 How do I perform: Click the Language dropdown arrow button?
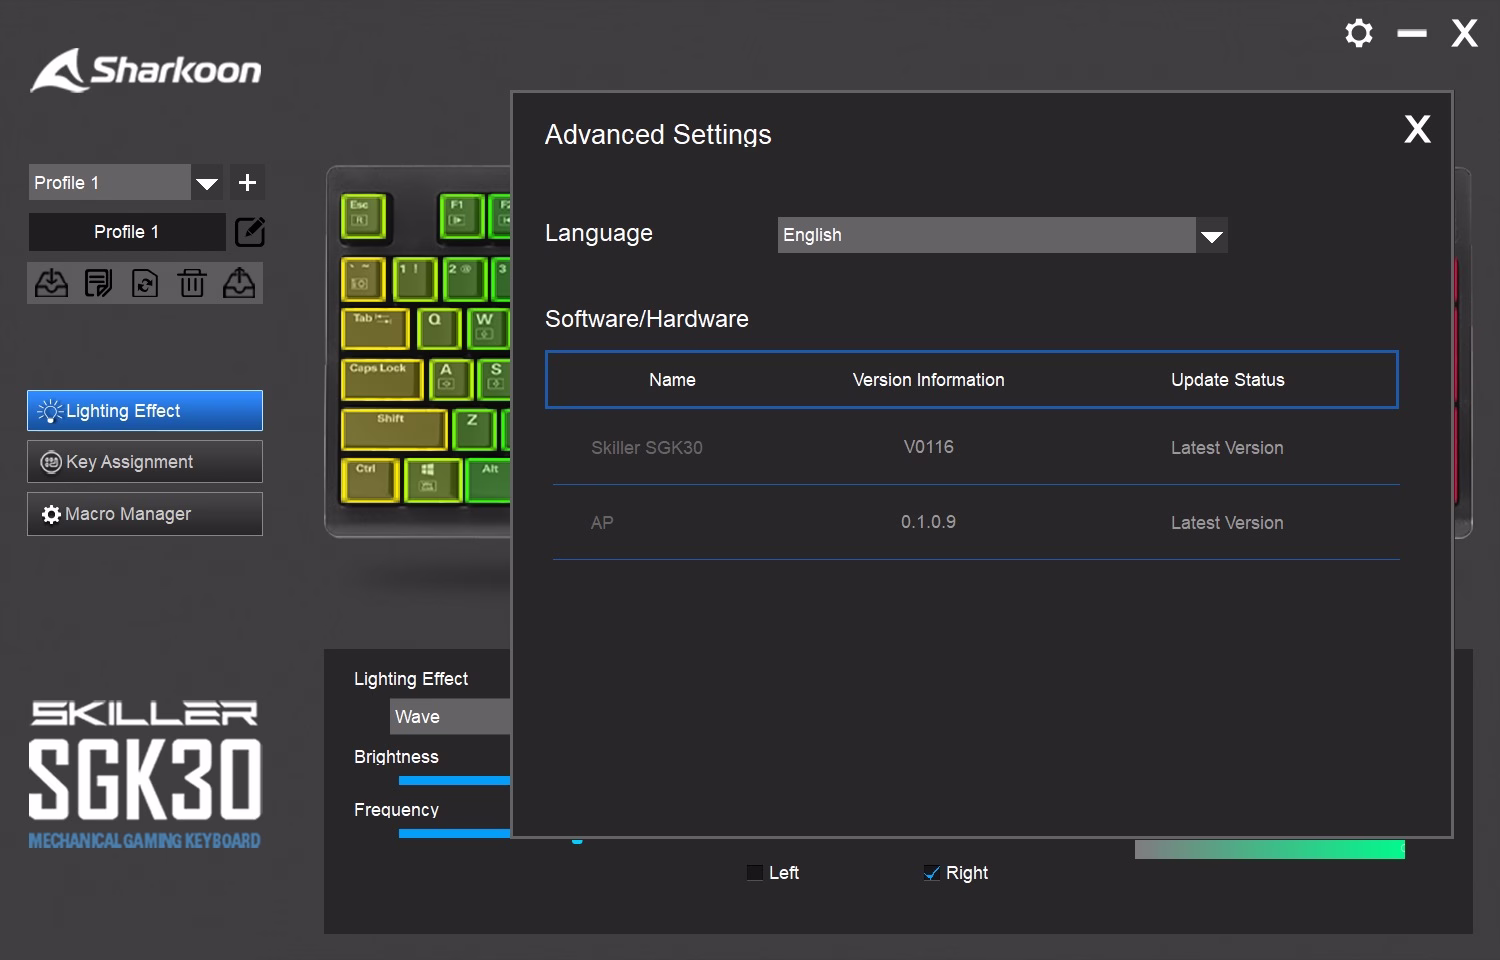point(1212,235)
